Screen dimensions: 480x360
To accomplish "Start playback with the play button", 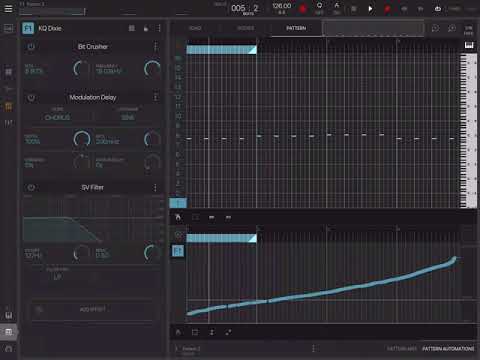I will pyautogui.click(x=370, y=9).
